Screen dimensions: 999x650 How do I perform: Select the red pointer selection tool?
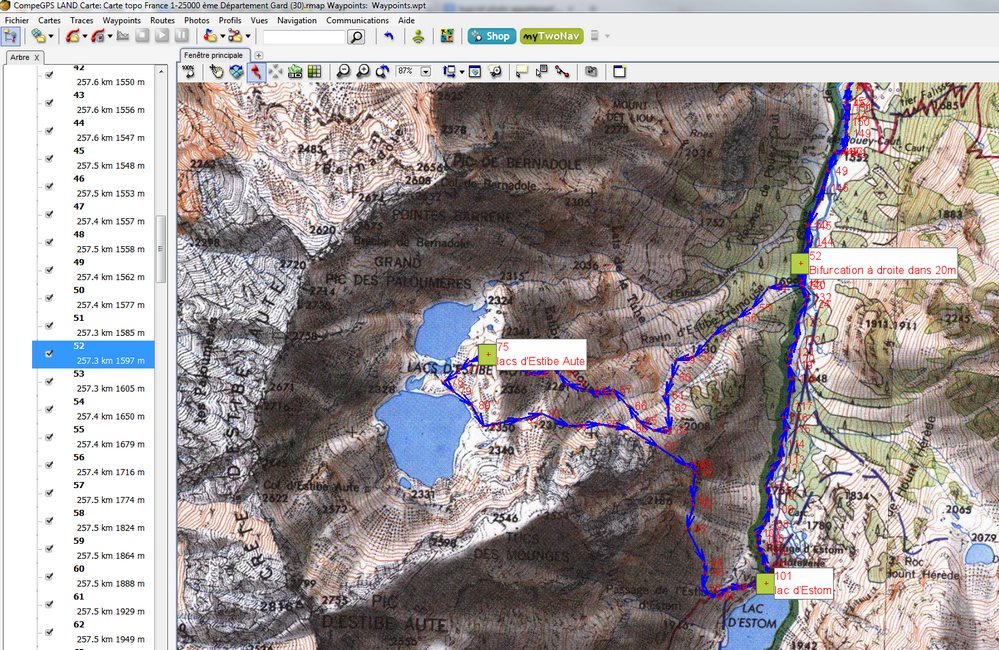click(256, 71)
